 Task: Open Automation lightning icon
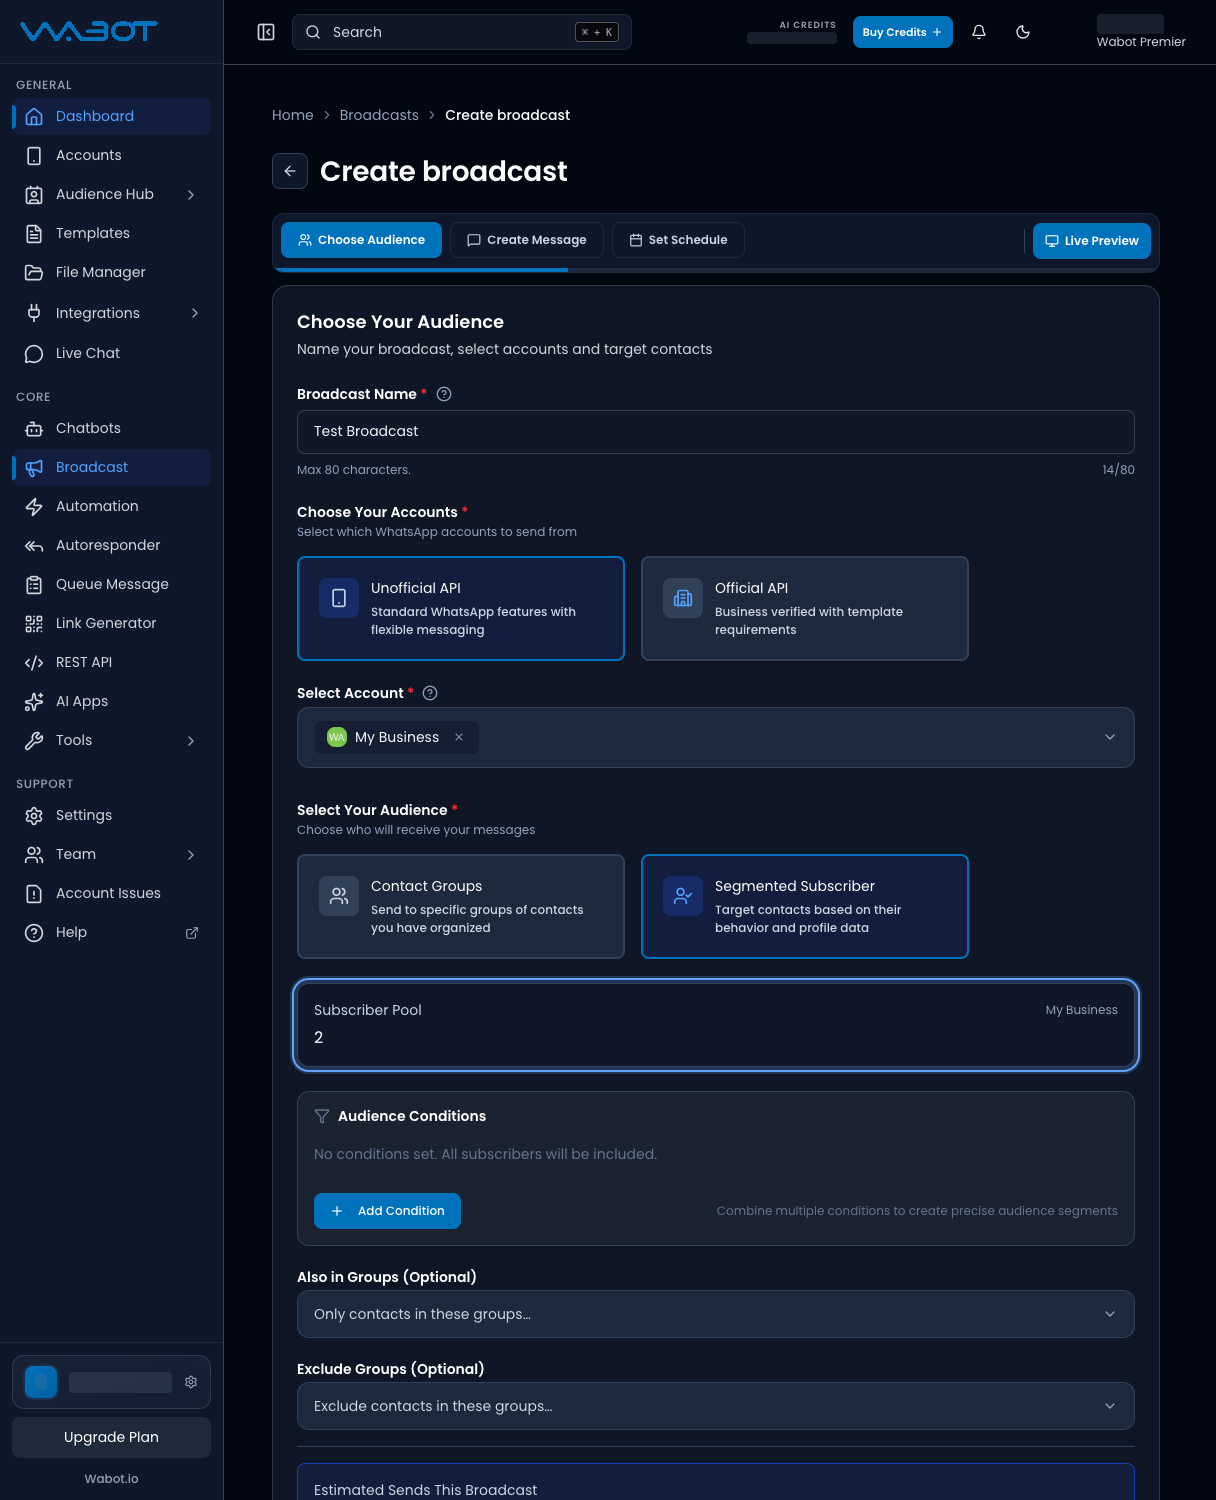click(34, 506)
